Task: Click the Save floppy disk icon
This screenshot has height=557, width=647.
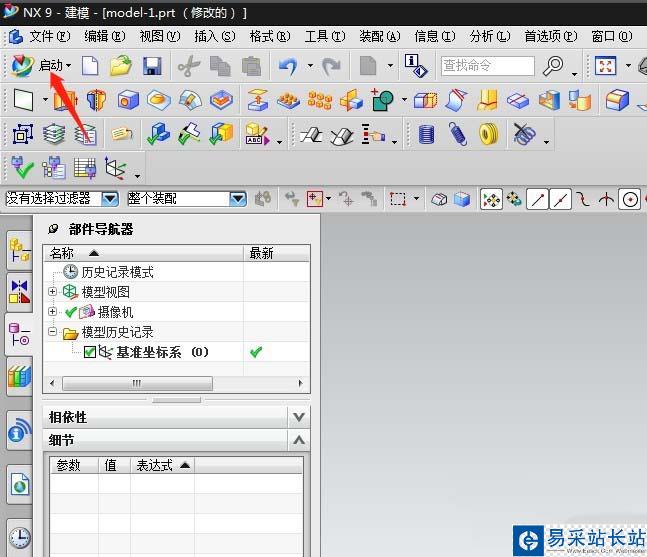Action: [152, 66]
